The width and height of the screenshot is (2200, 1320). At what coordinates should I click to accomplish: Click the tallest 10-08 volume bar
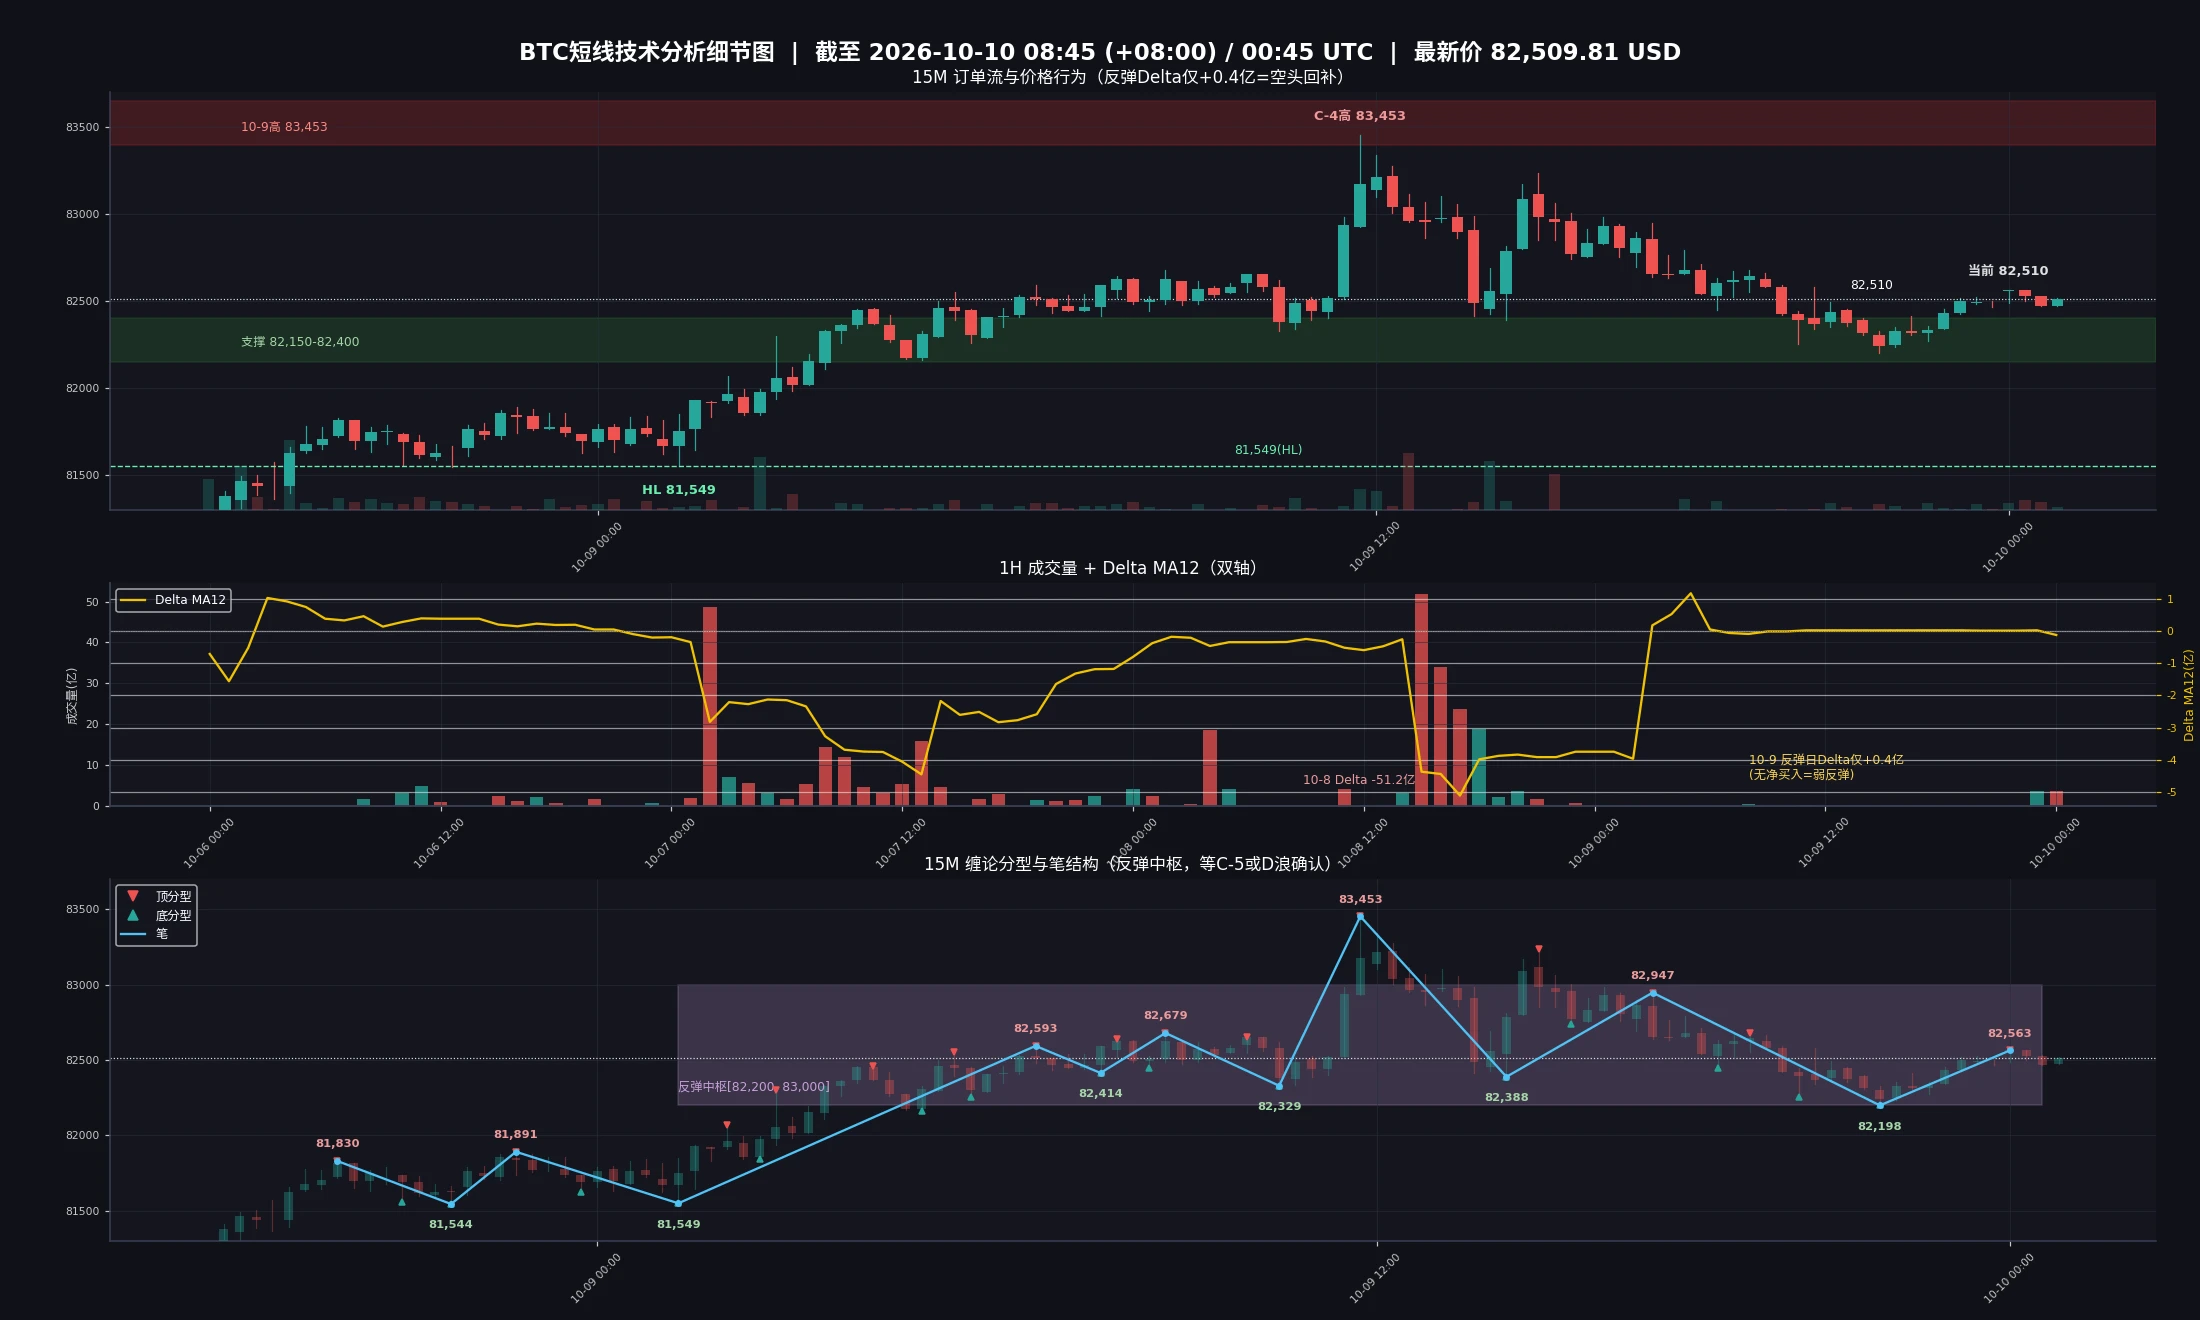pos(1421,700)
